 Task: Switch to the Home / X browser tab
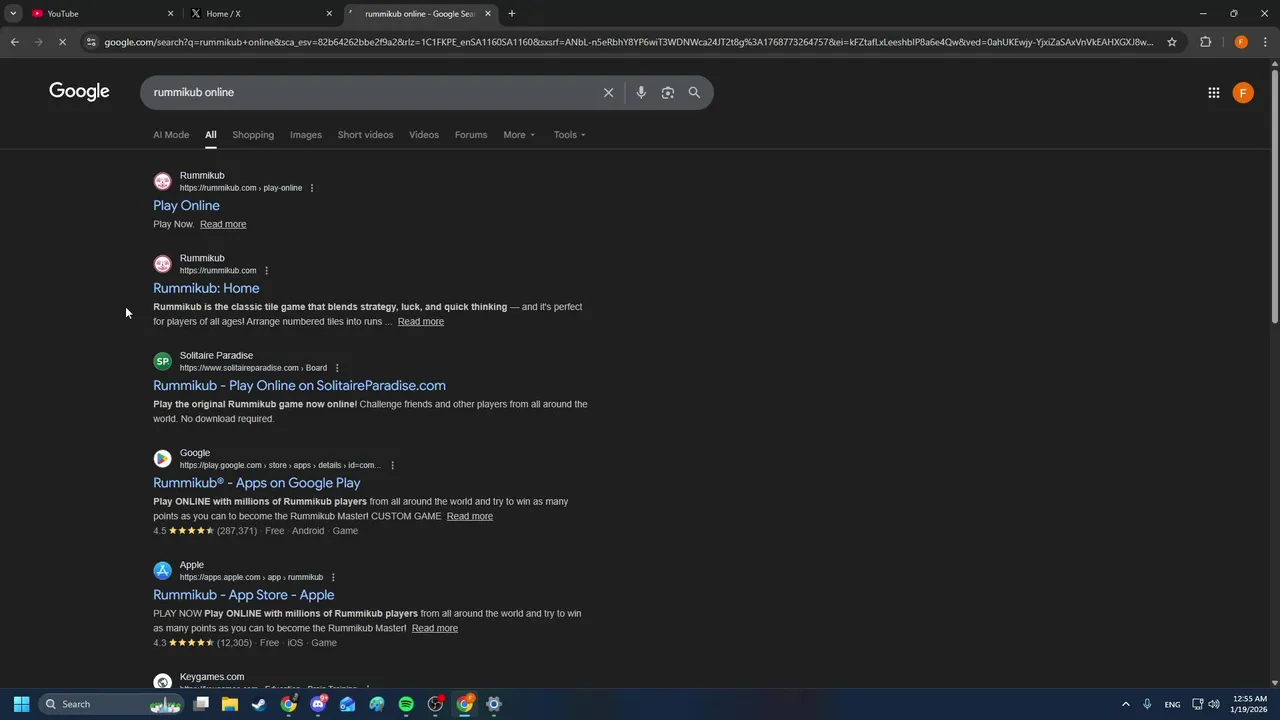(x=260, y=14)
